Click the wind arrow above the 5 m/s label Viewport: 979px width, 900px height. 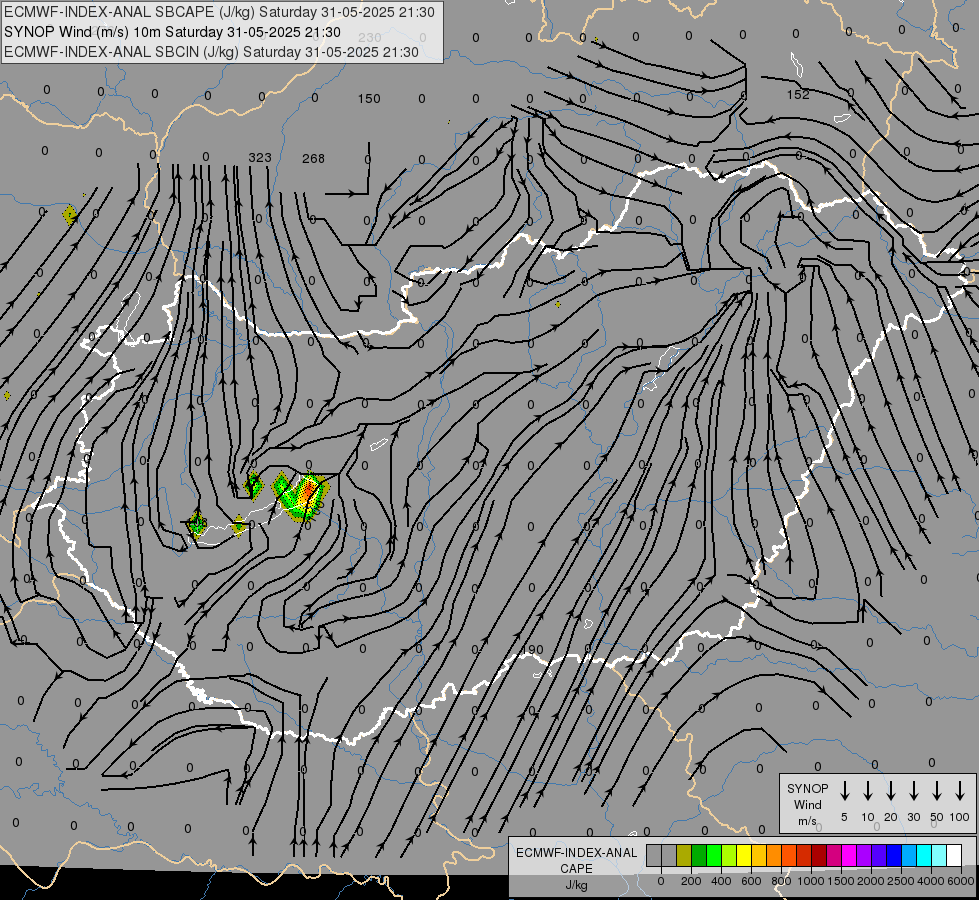(844, 791)
